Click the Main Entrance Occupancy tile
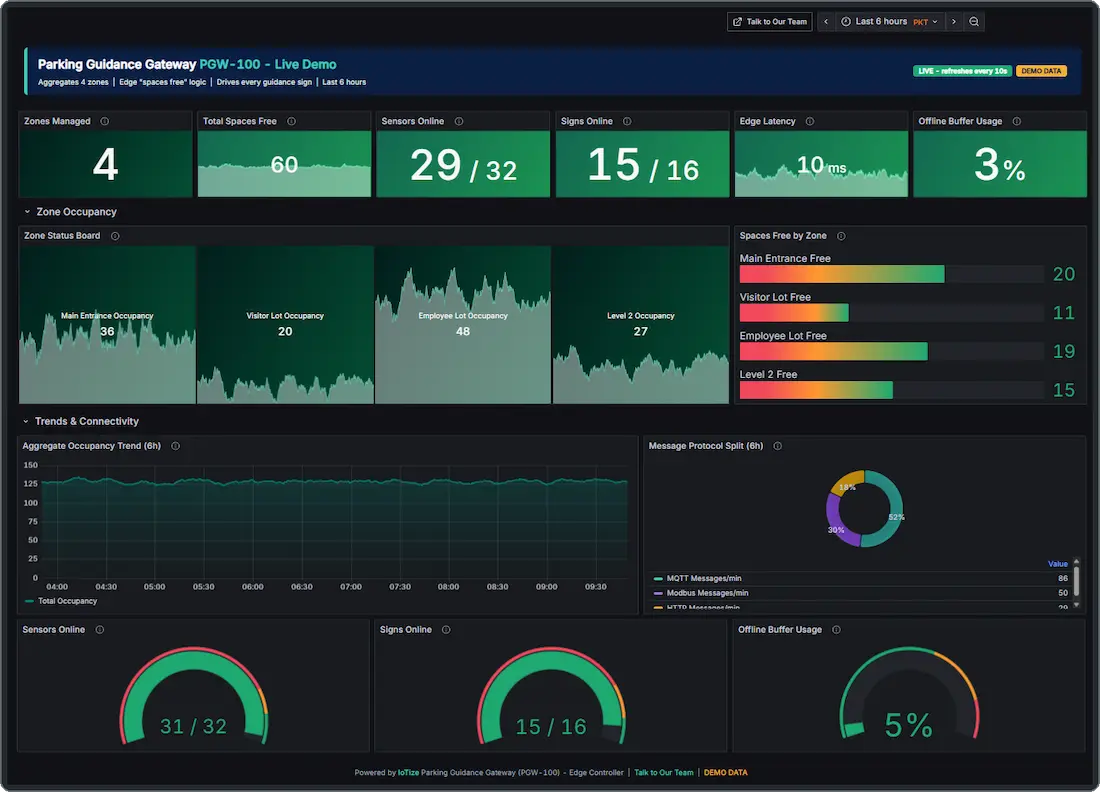 click(107, 325)
